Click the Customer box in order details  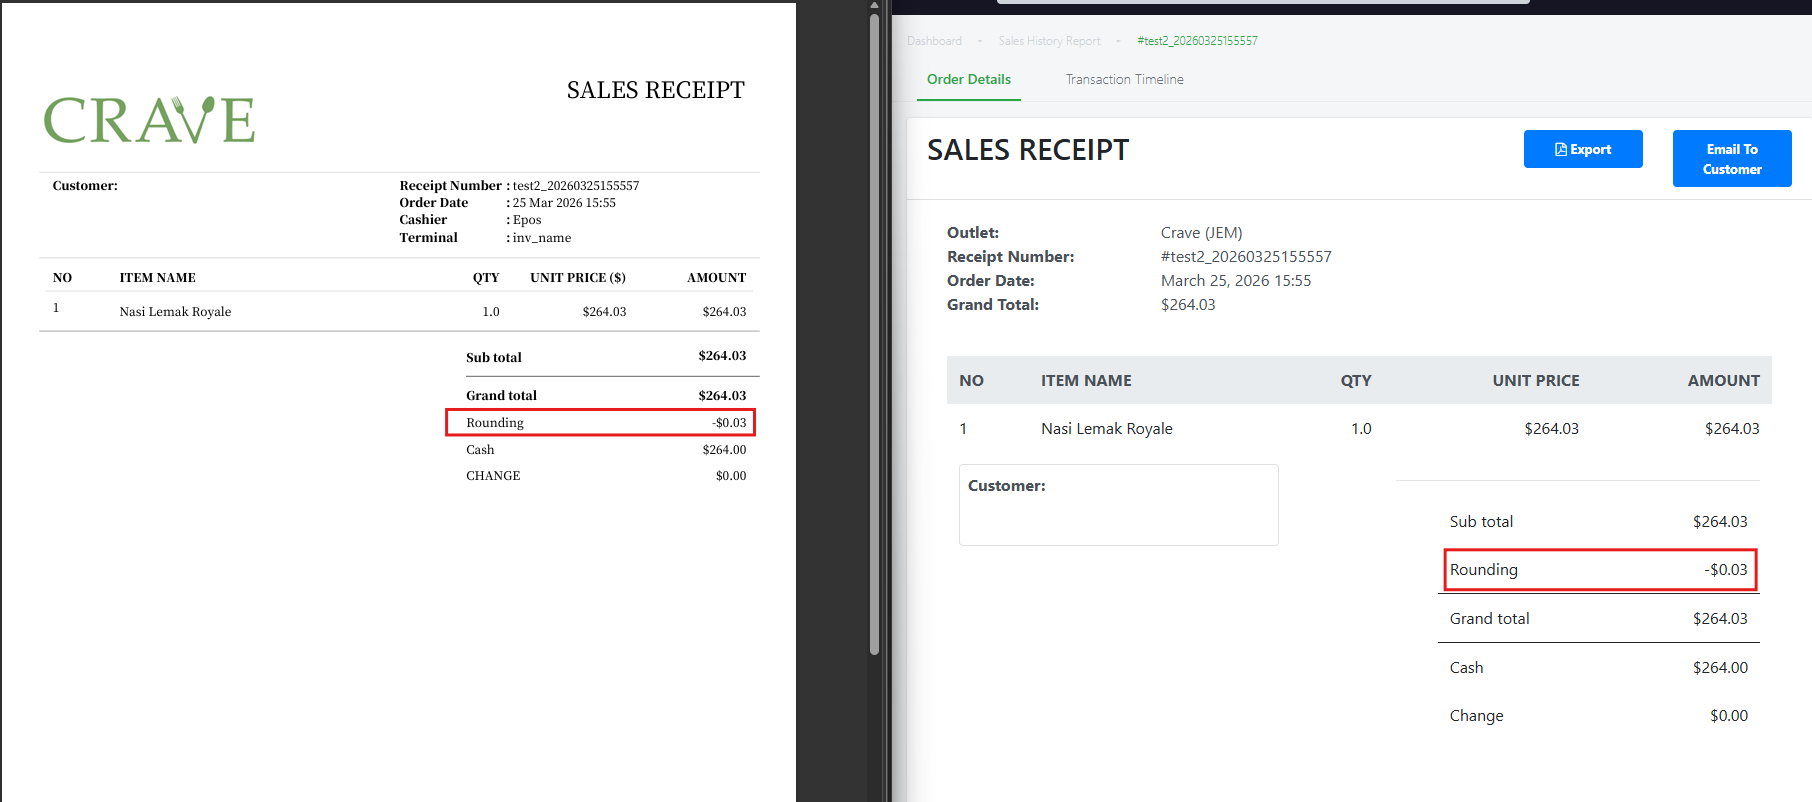[x=1118, y=505]
